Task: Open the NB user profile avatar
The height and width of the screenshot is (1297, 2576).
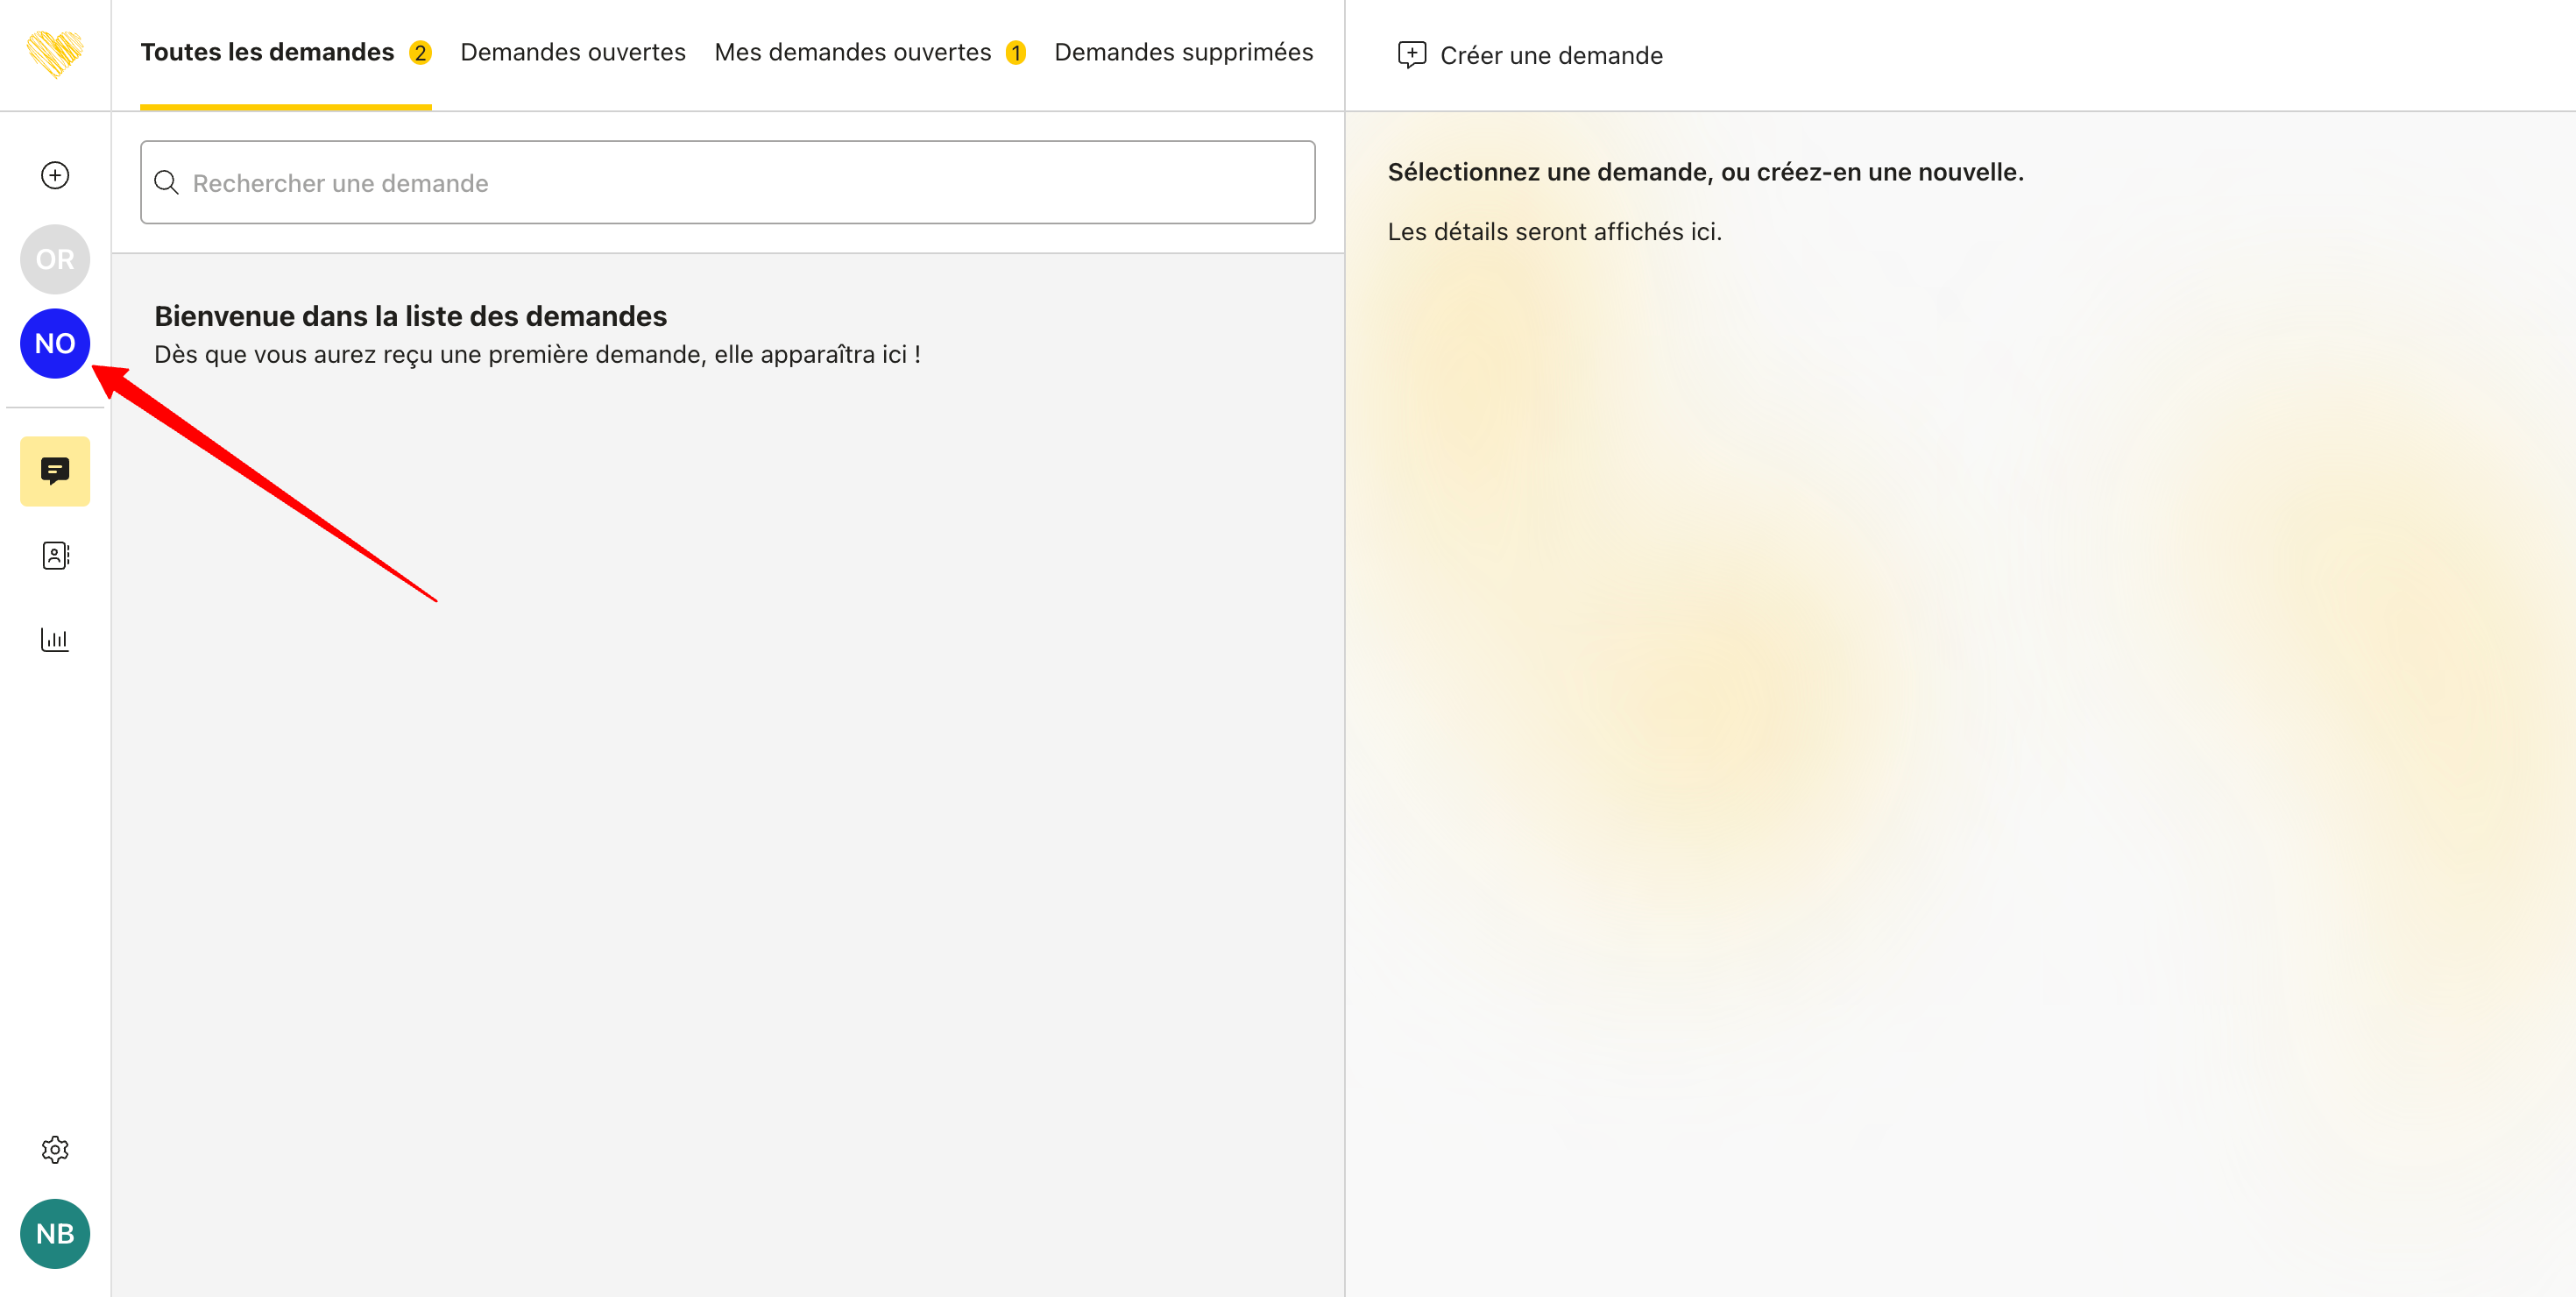Action: 55,1233
